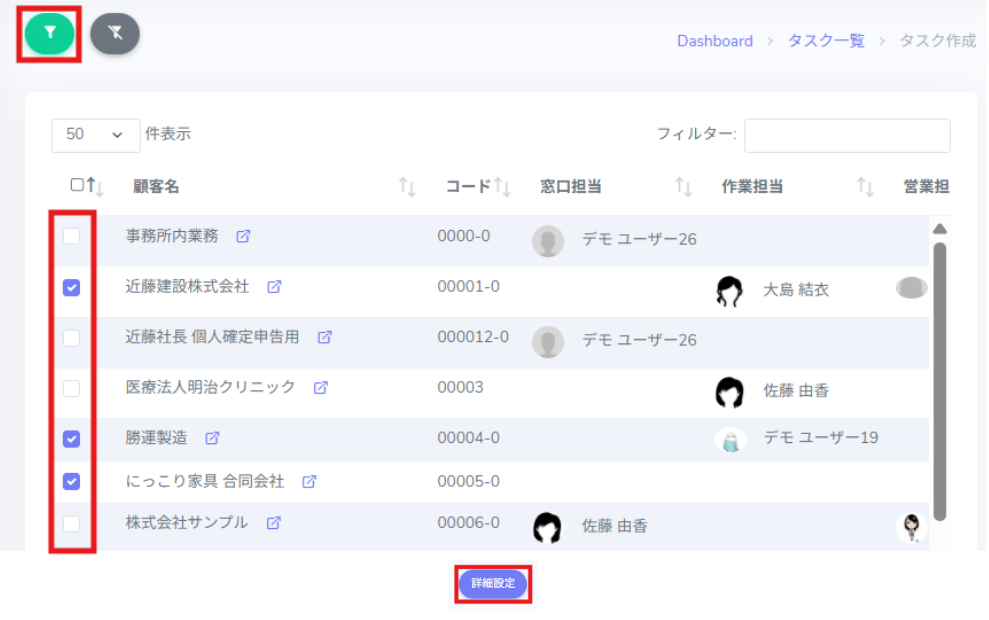The width and height of the screenshot is (989, 620).
Task: Open external link for 株式会社サンプル
Action: [273, 523]
